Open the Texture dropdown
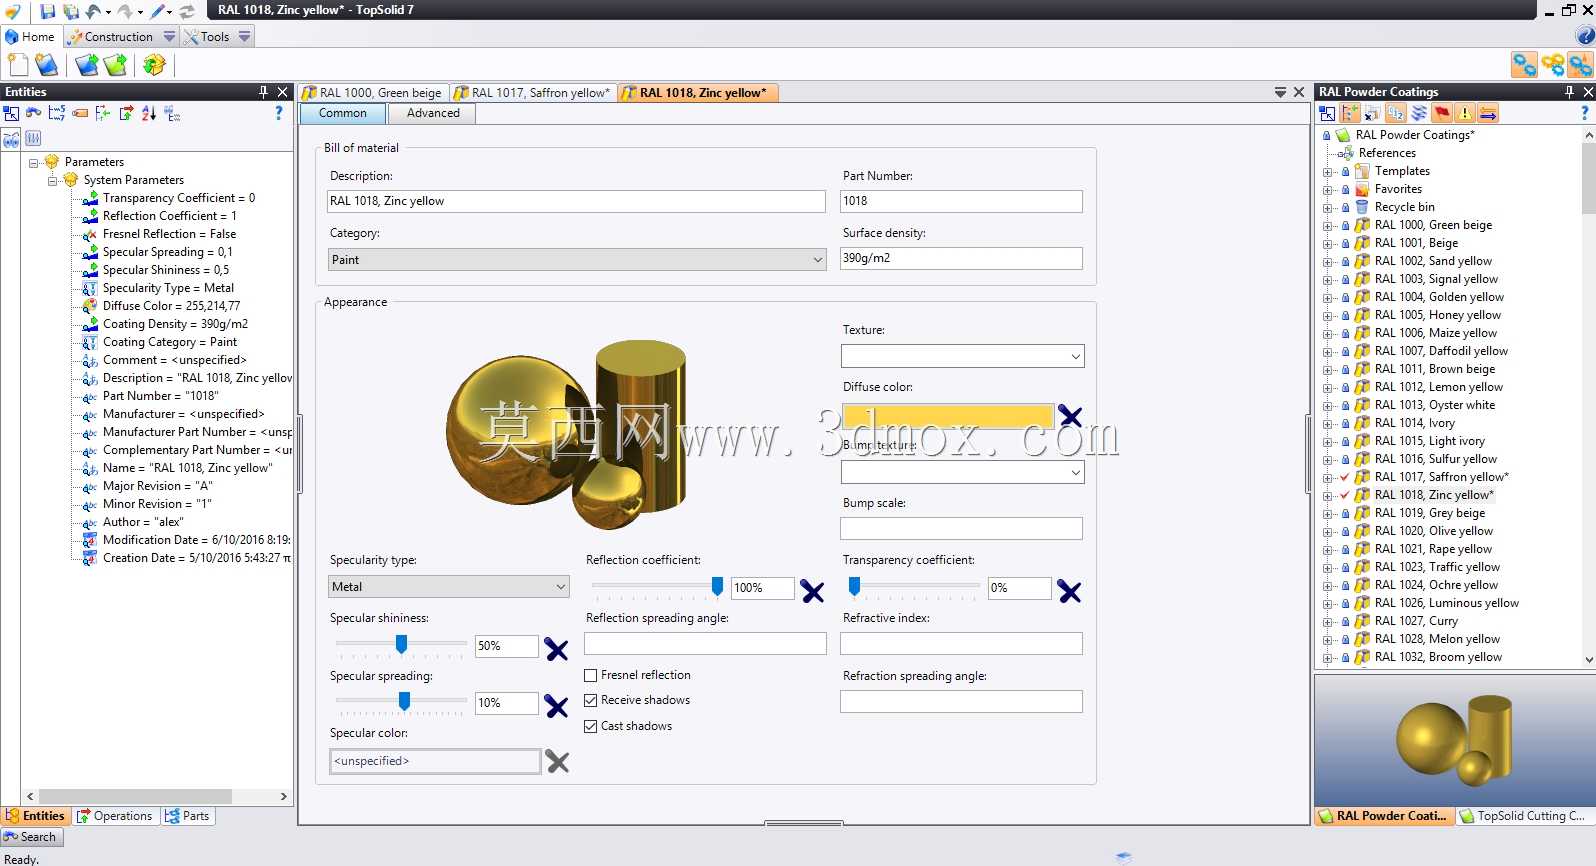This screenshot has width=1596, height=866. tap(962, 356)
